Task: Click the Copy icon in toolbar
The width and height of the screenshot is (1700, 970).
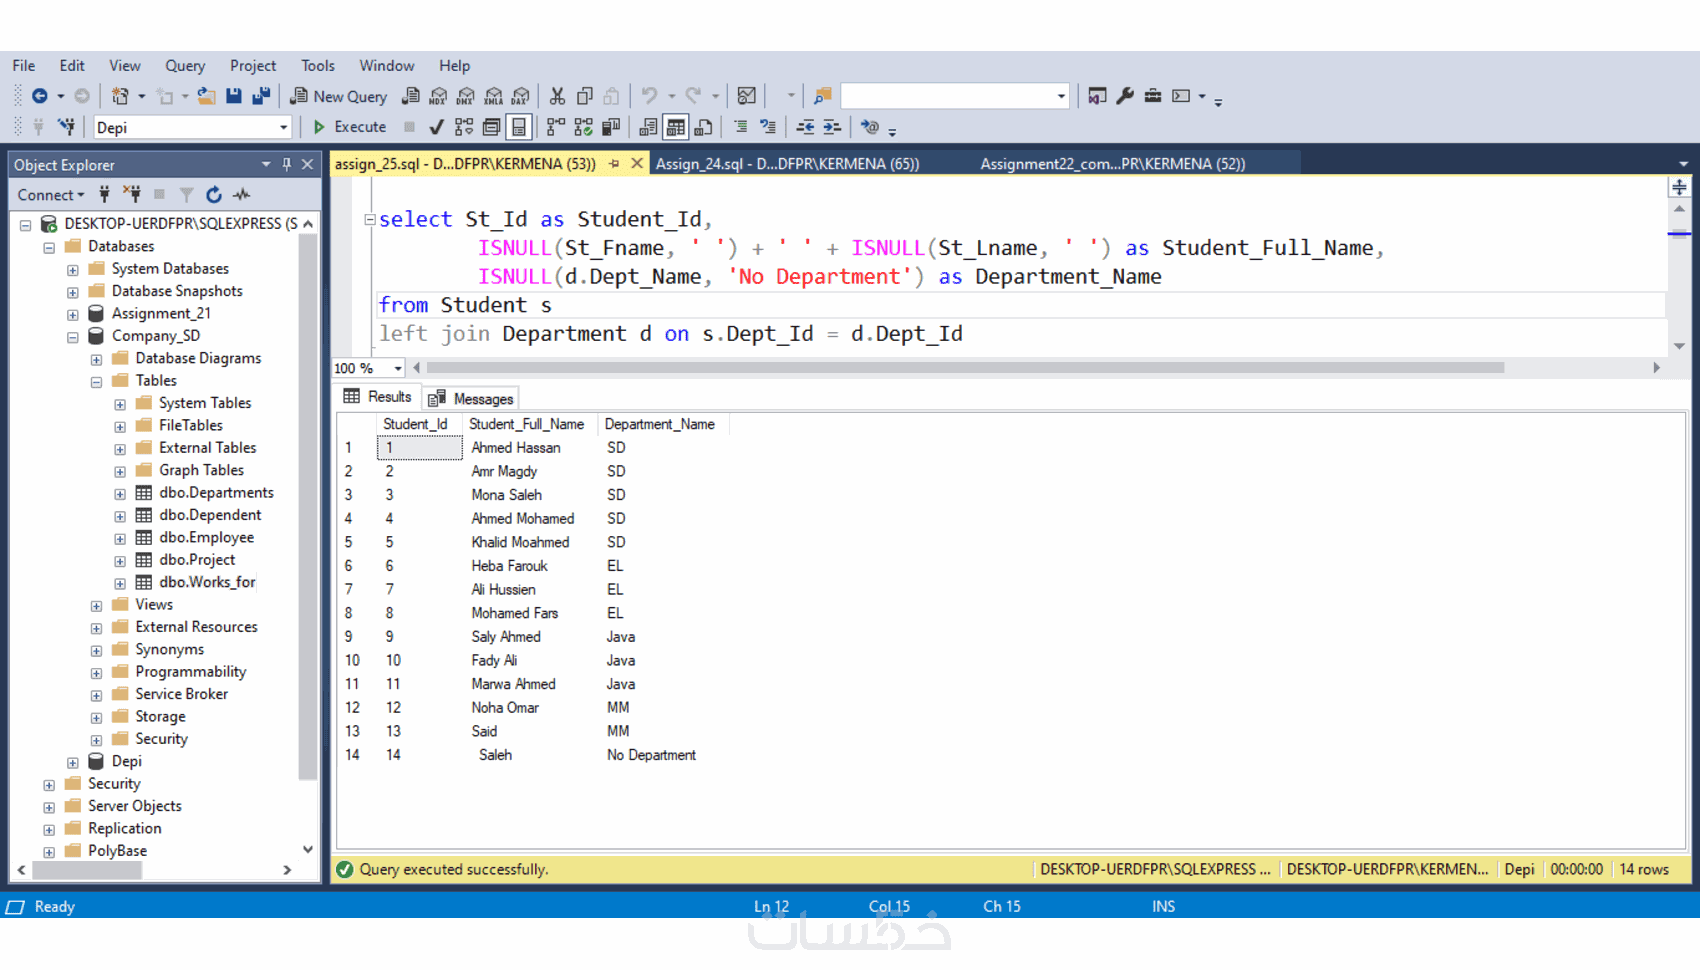Action: click(585, 96)
